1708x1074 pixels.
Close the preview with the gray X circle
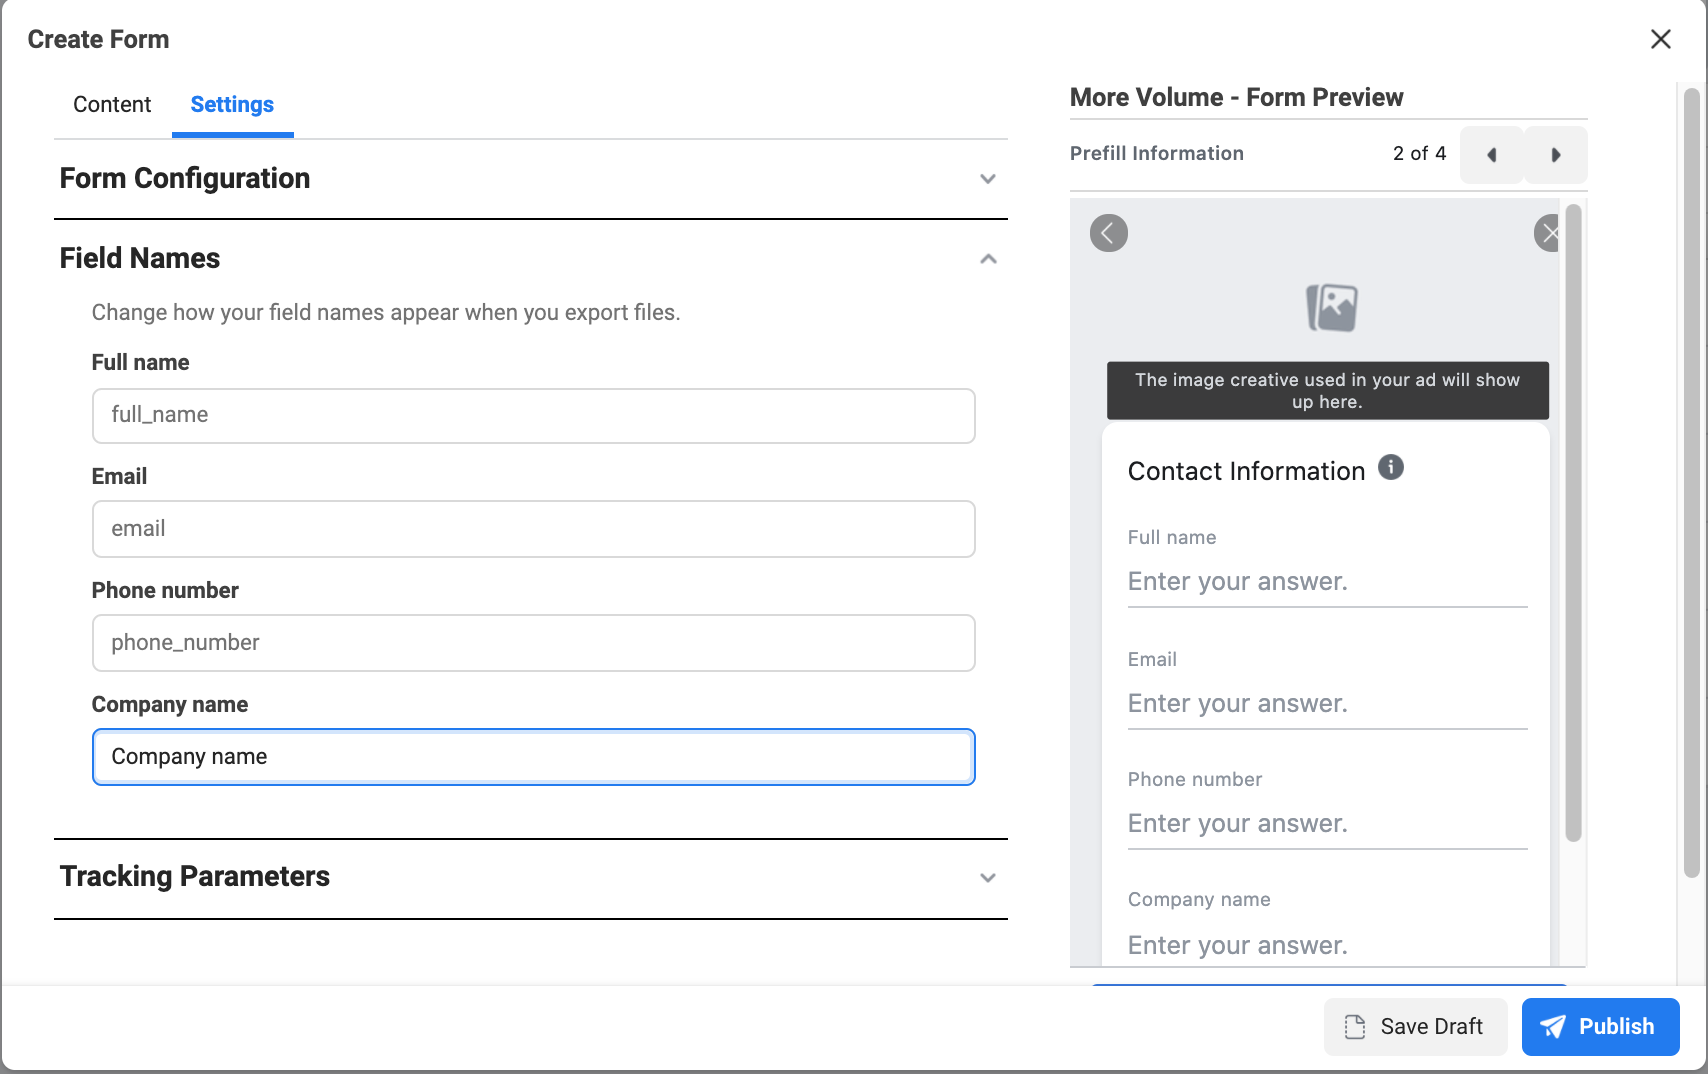1547,233
